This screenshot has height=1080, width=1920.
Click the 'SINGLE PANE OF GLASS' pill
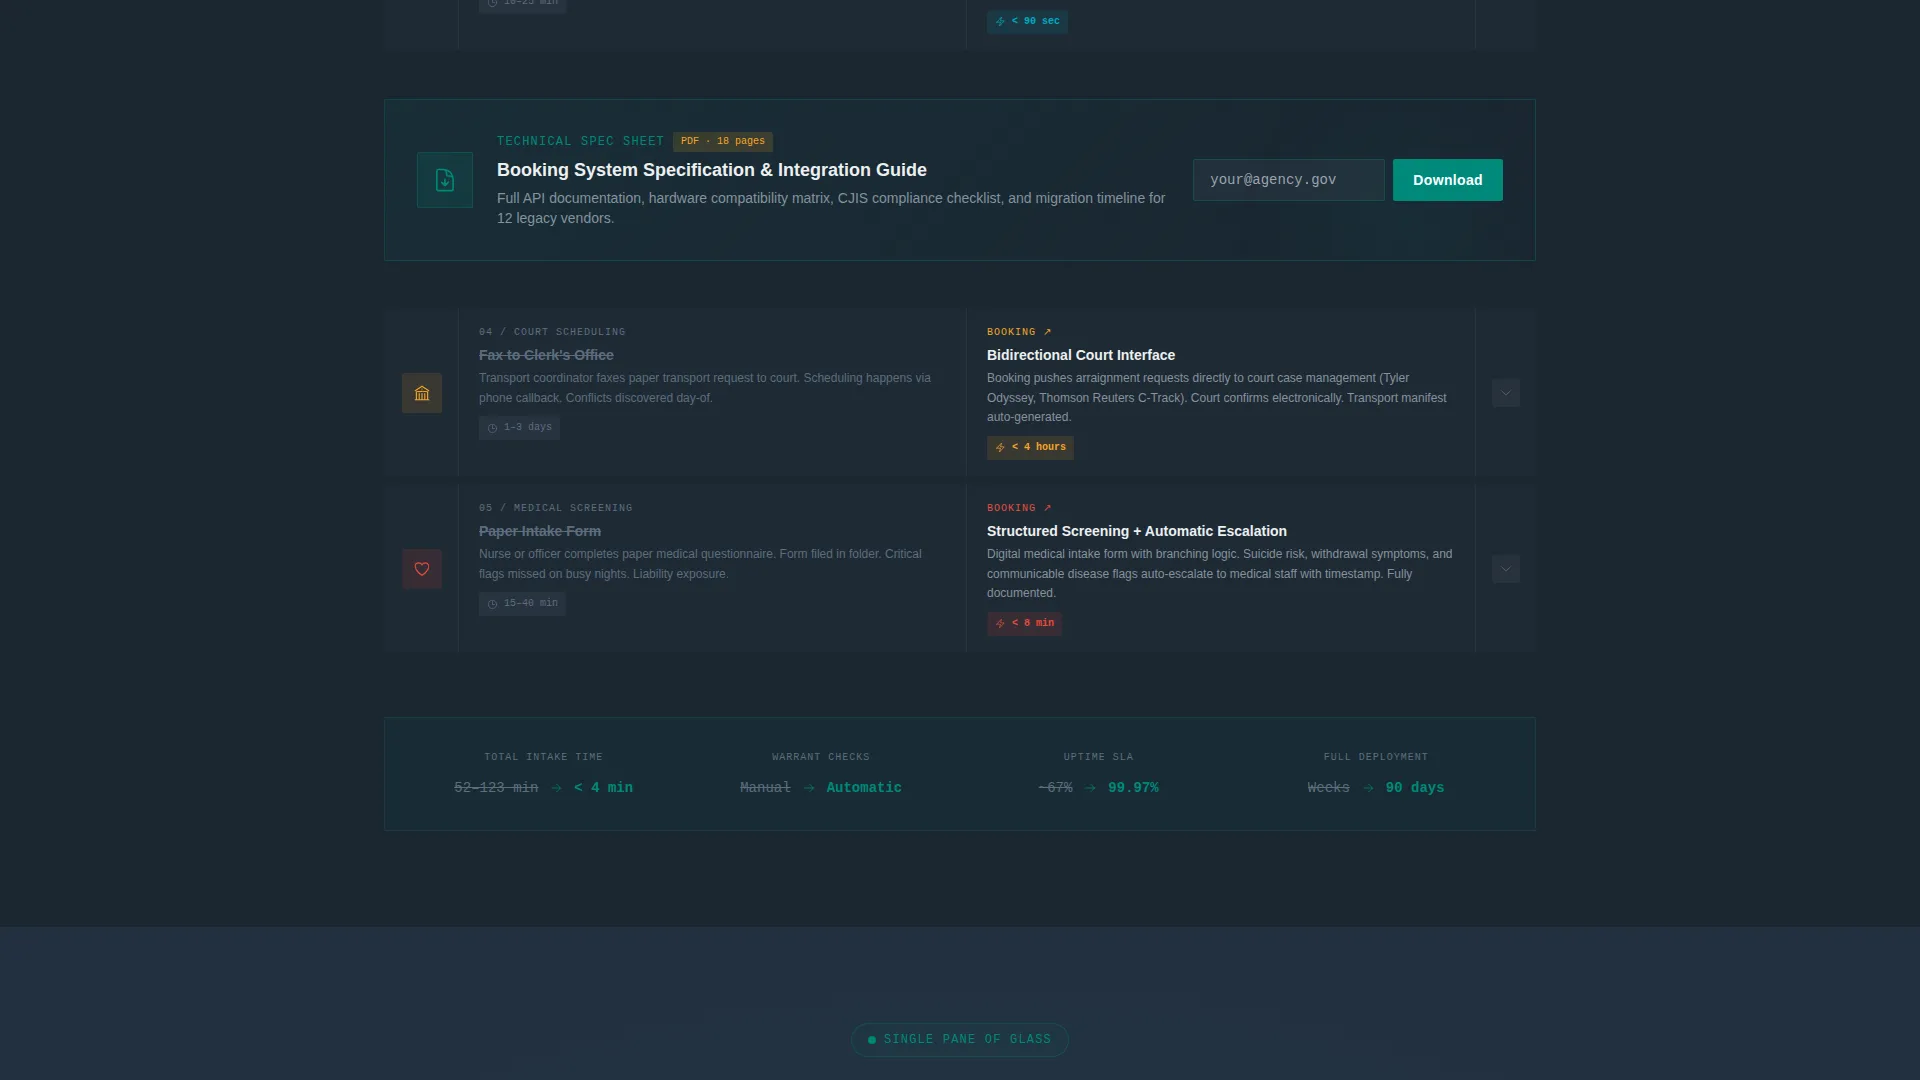pos(960,1039)
